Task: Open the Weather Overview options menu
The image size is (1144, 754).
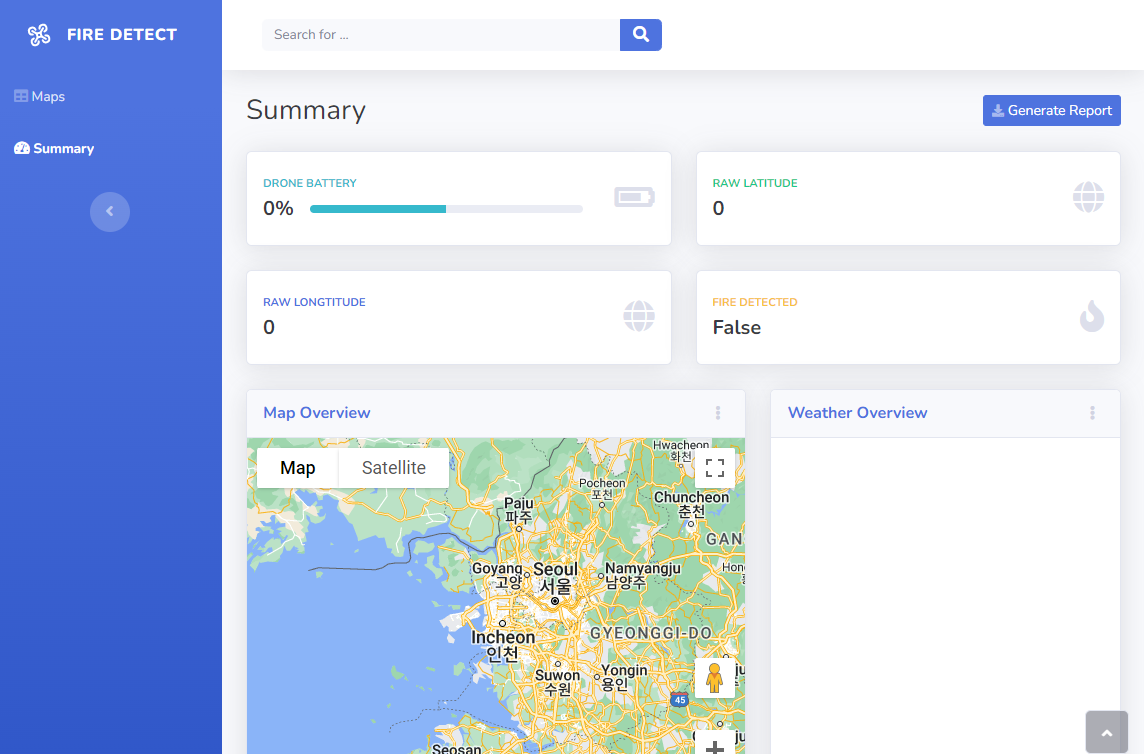Action: (1092, 413)
